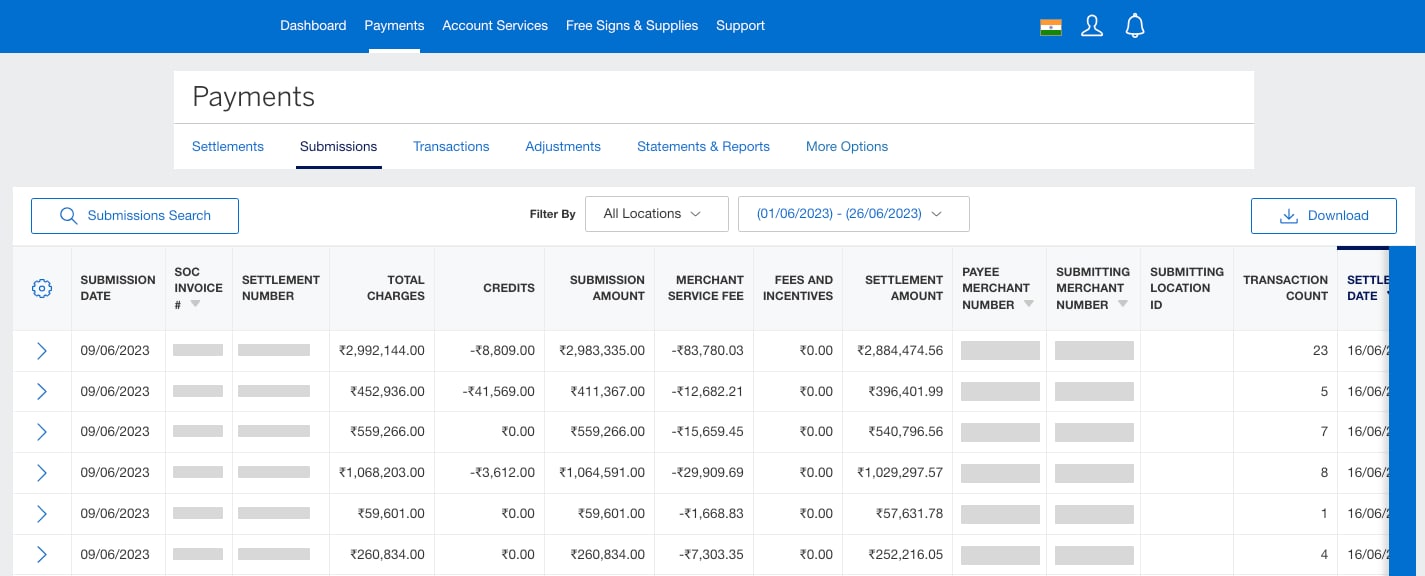The image size is (1425, 576).
Task: Click the magnifying glass in Submissions Search
Action: 68,215
